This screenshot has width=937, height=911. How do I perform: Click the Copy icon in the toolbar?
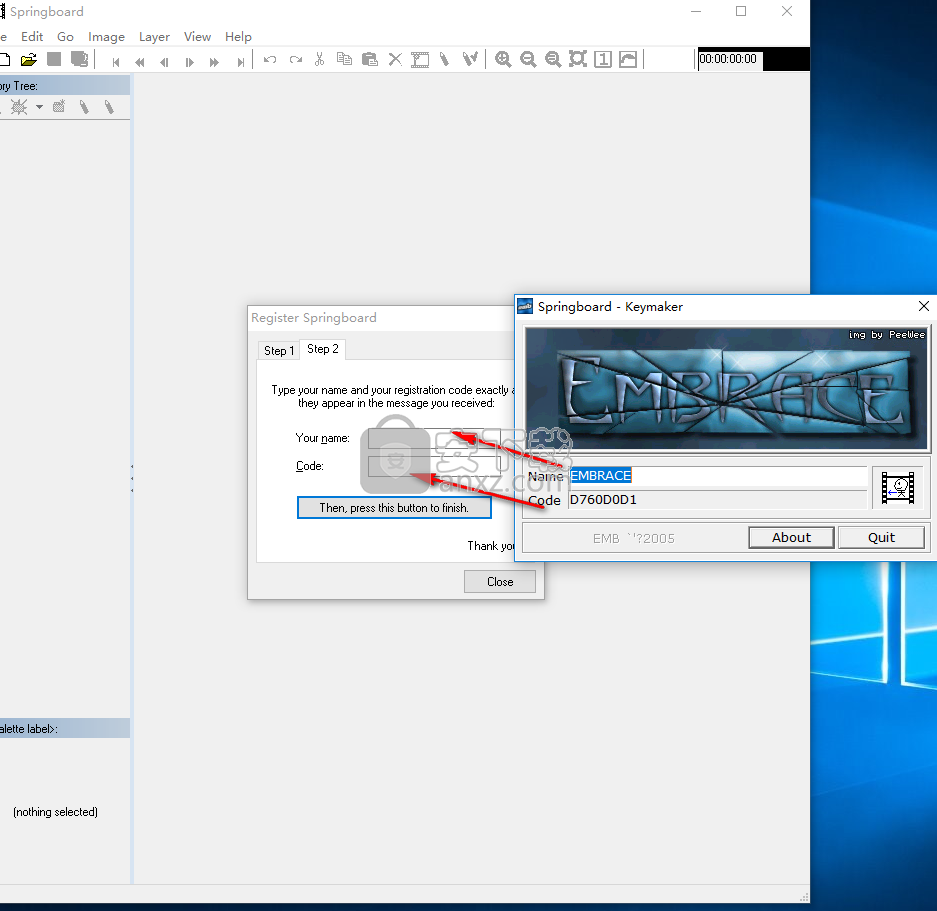[x=344, y=59]
